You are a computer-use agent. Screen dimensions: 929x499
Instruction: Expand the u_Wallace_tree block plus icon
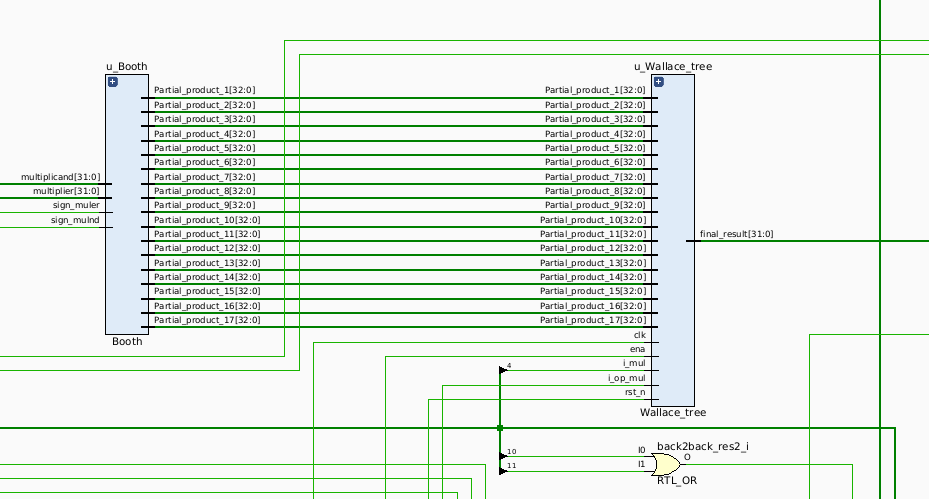click(657, 82)
